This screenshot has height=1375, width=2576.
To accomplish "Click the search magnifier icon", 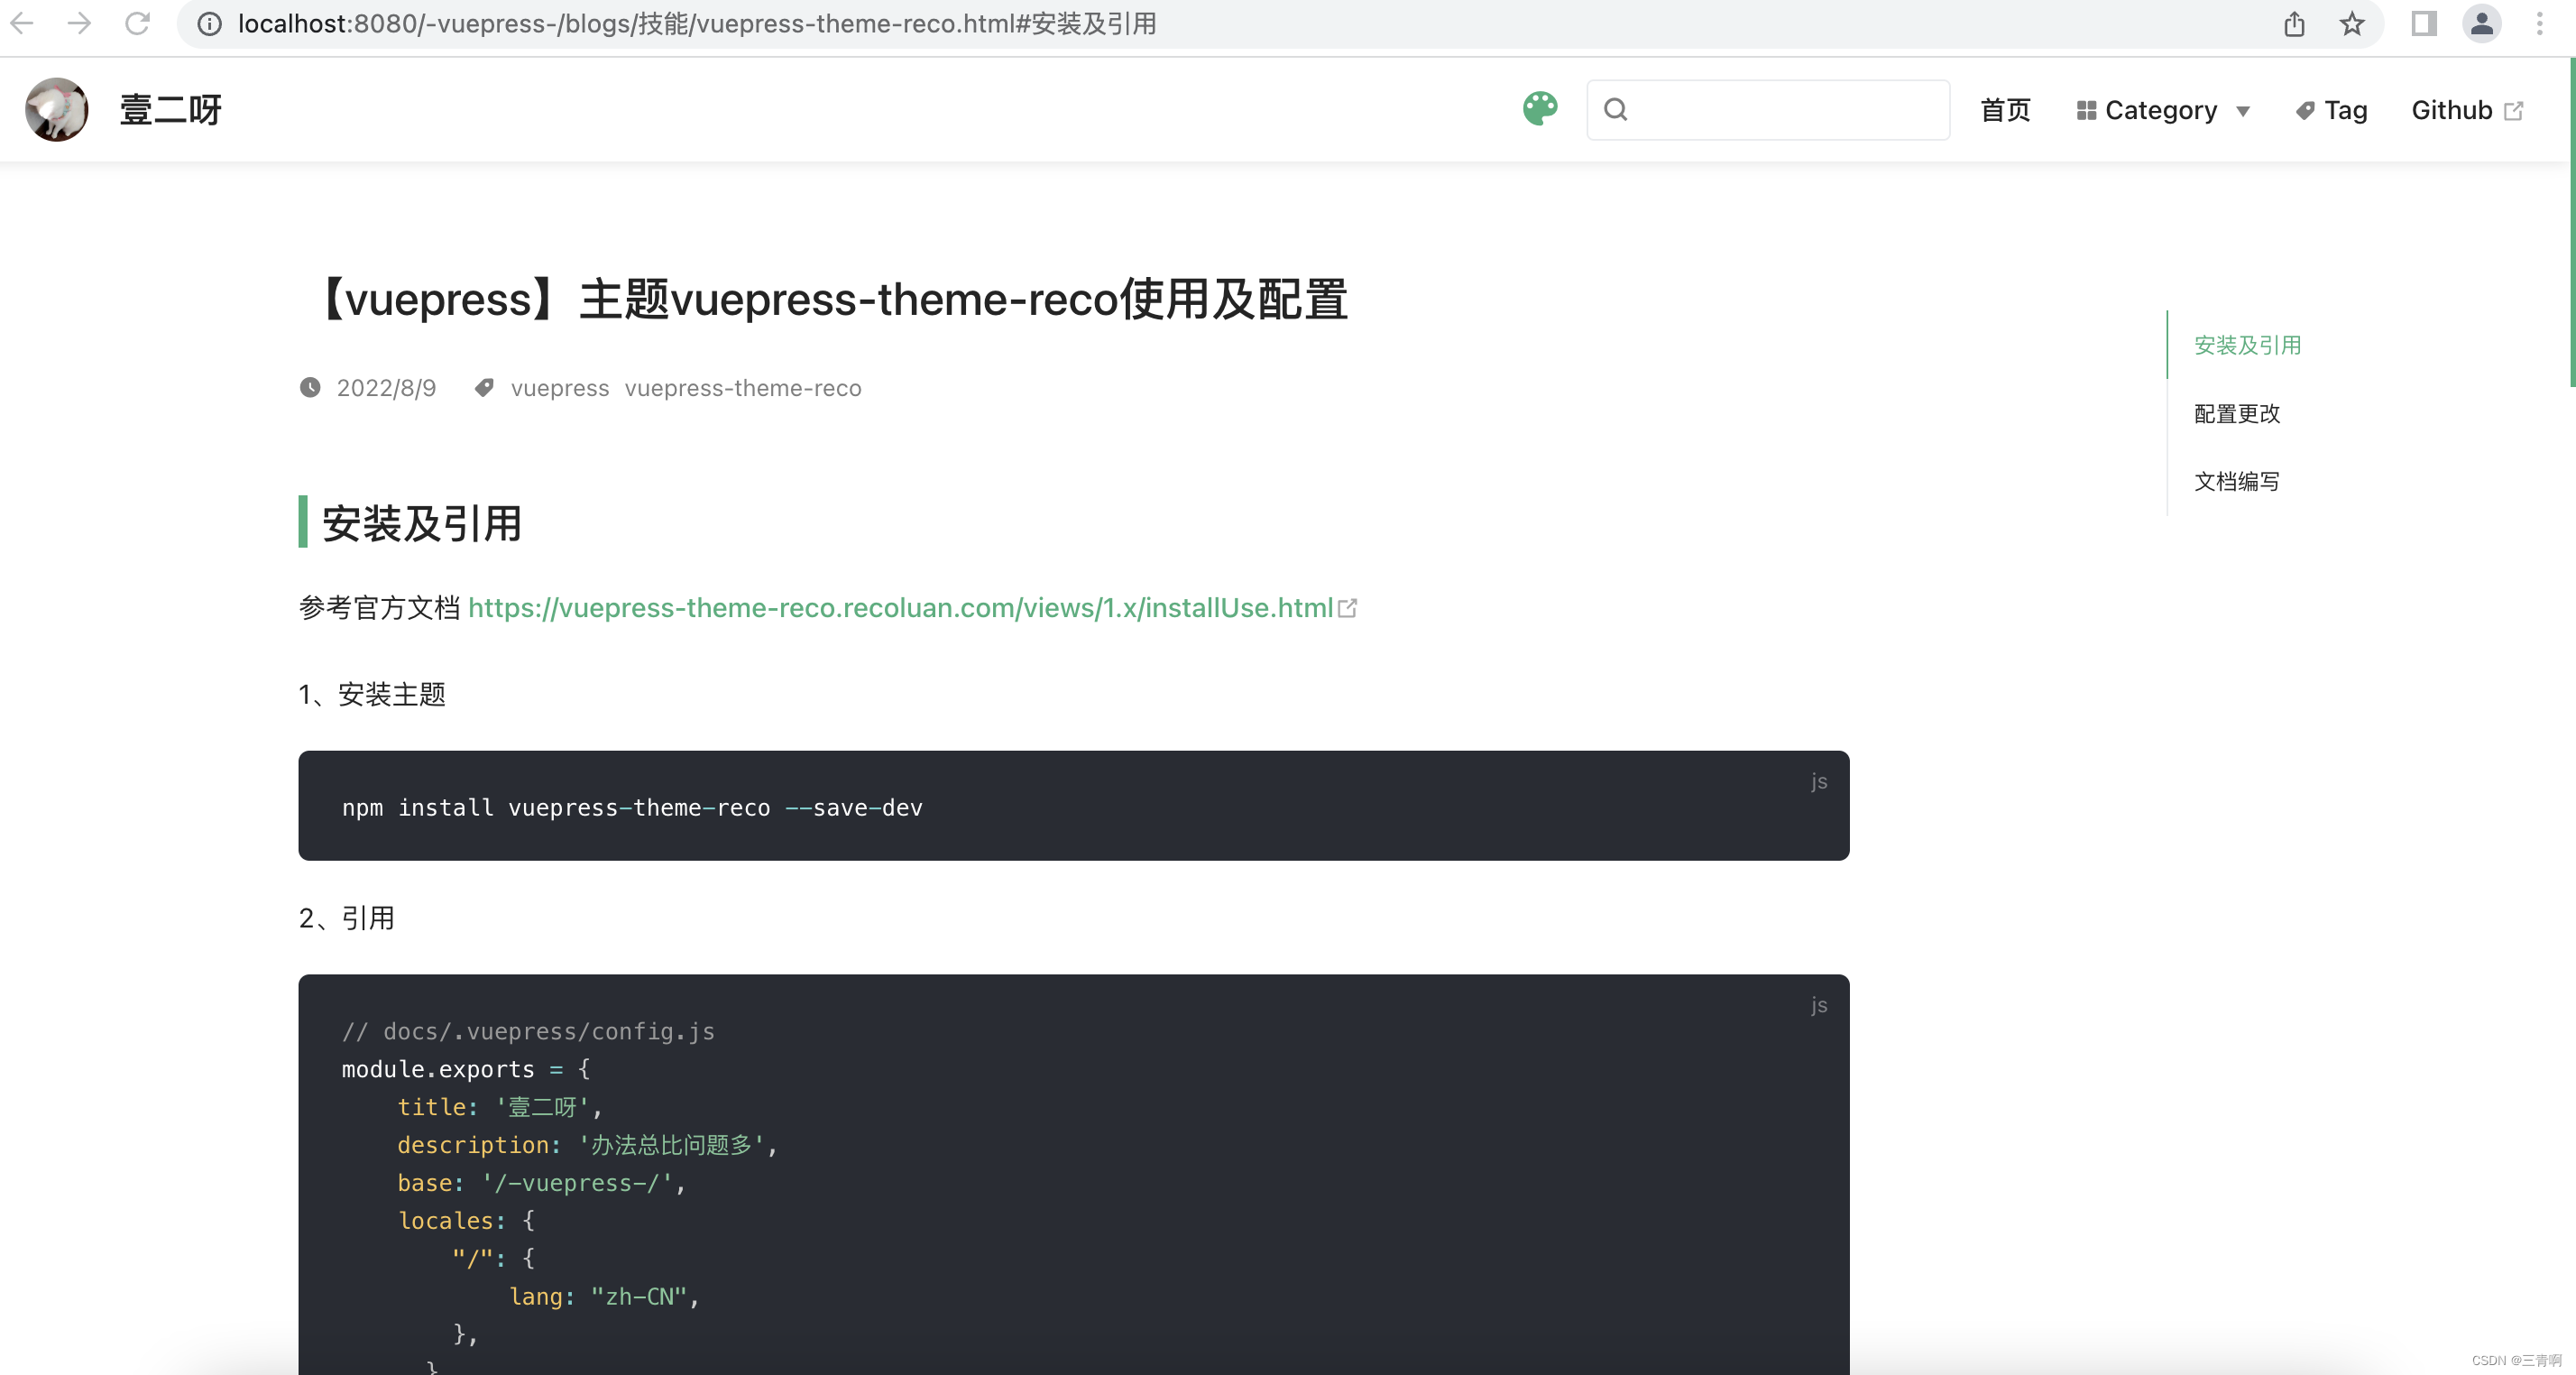I will (x=1616, y=109).
